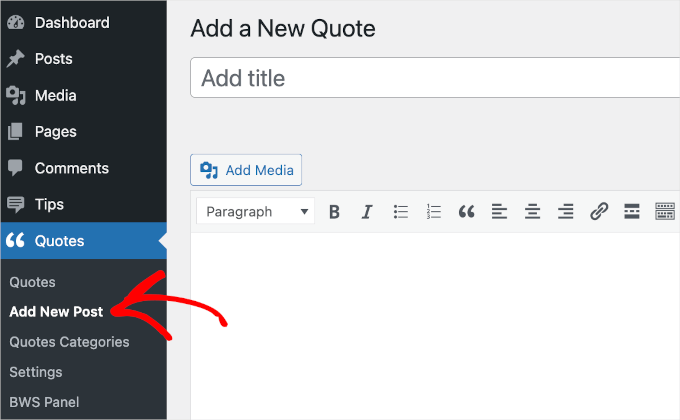Open Add New Post submenu link
Screen dimensions: 680x420
pyautogui.click(x=56, y=311)
